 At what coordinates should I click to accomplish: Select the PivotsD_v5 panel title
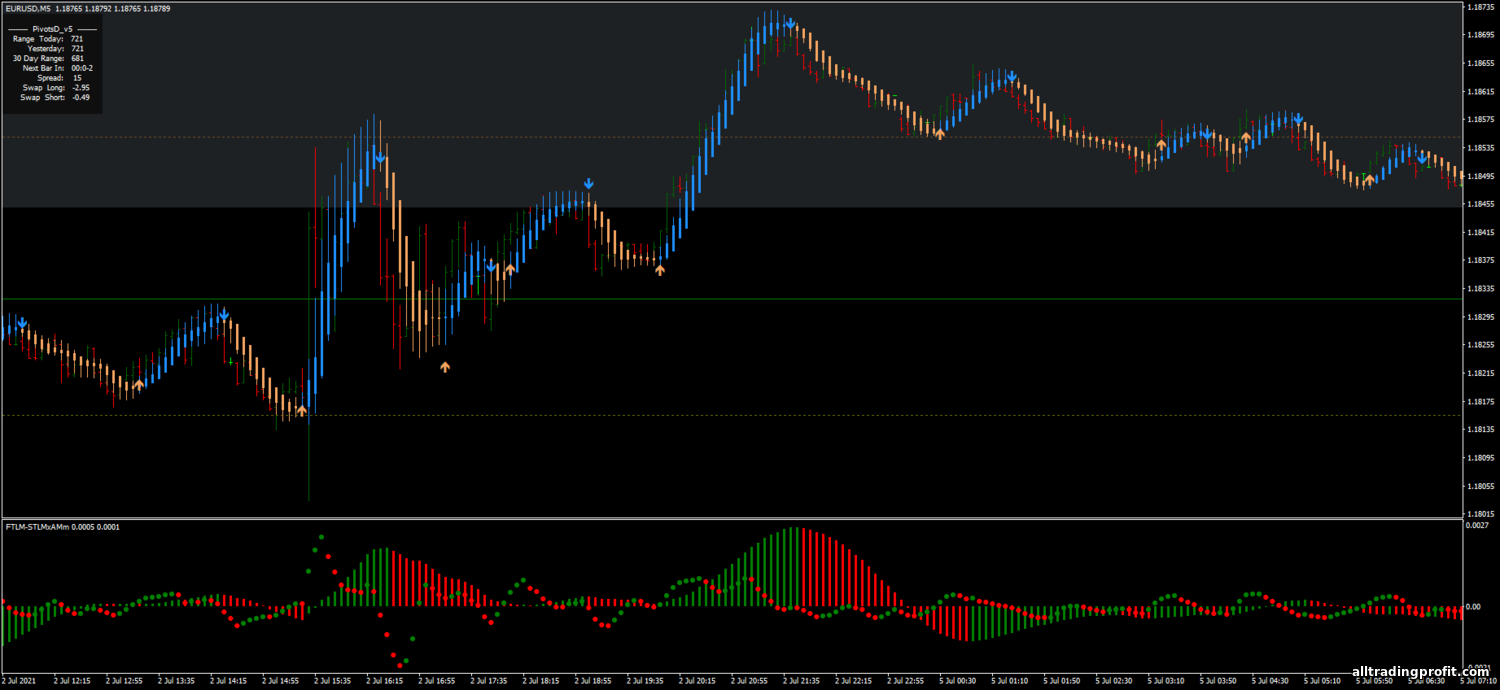[x=53, y=29]
